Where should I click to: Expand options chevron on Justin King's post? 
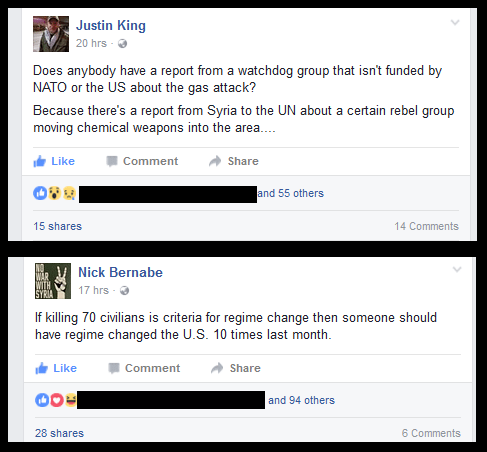455,23
